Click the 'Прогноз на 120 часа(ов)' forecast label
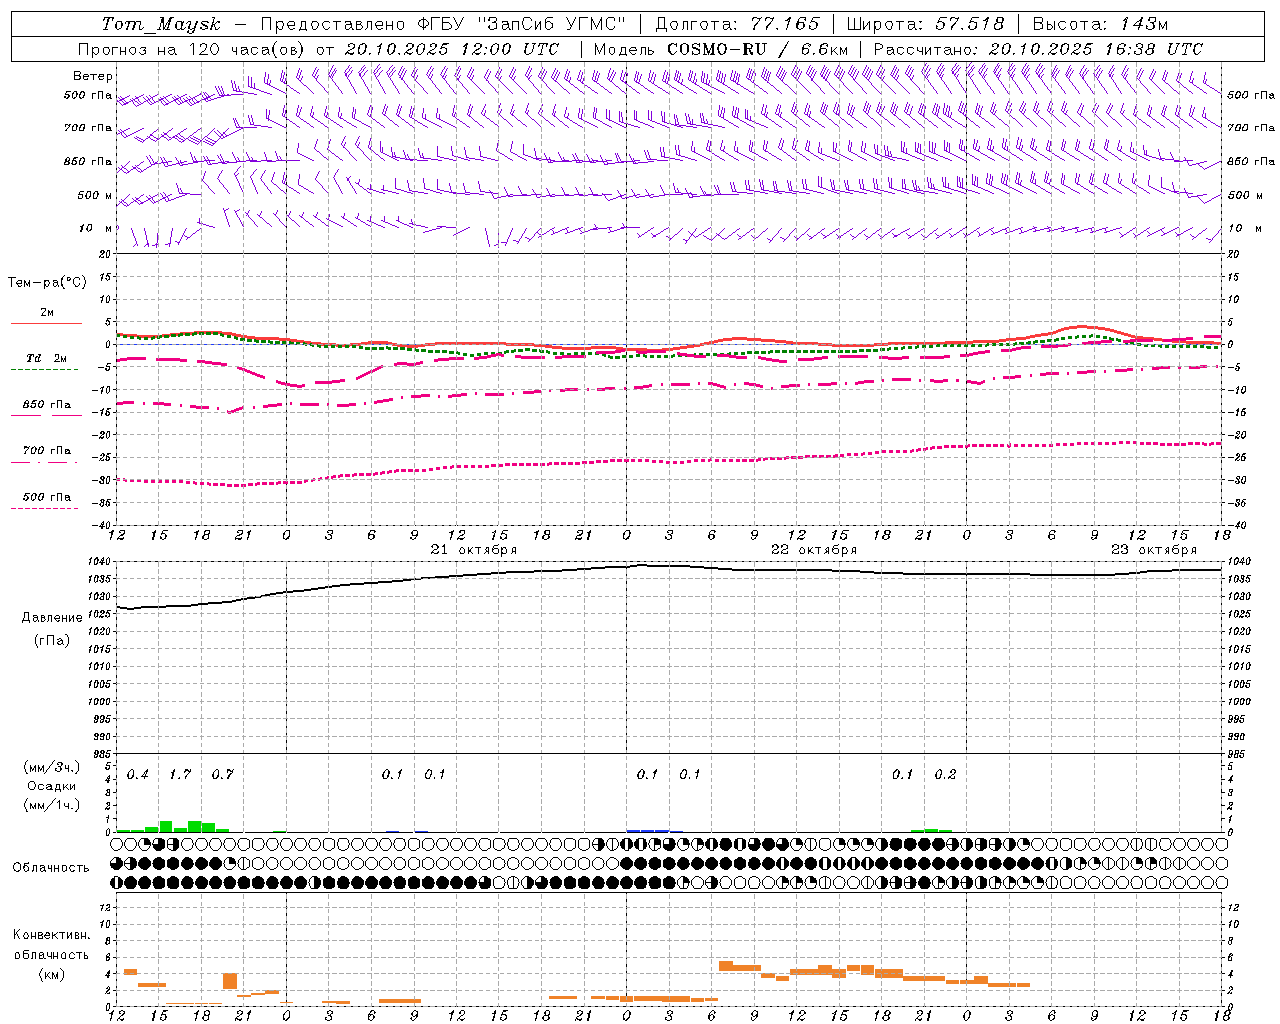This screenshot has height=1024, width=1280. [192, 49]
